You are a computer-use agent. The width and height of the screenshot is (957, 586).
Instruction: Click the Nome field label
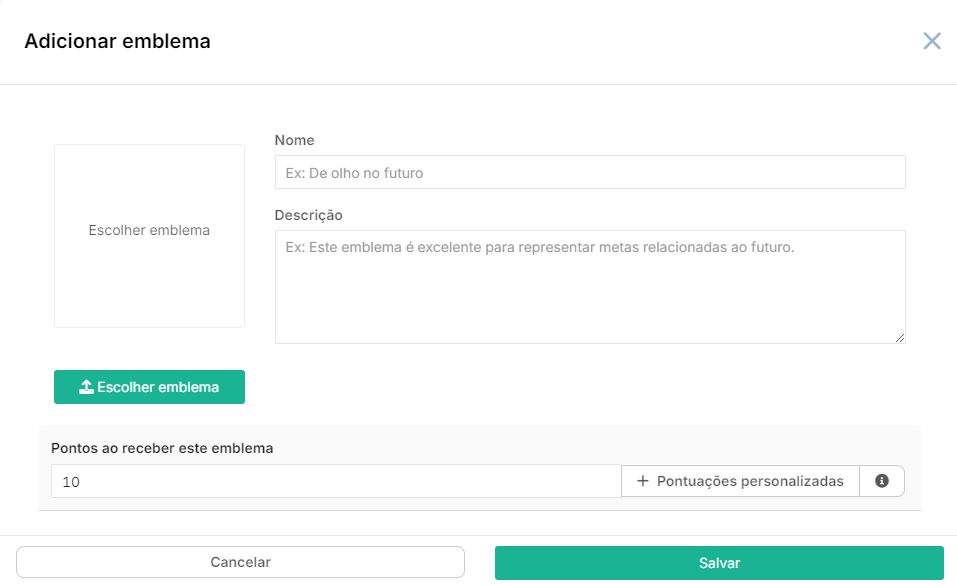(294, 140)
